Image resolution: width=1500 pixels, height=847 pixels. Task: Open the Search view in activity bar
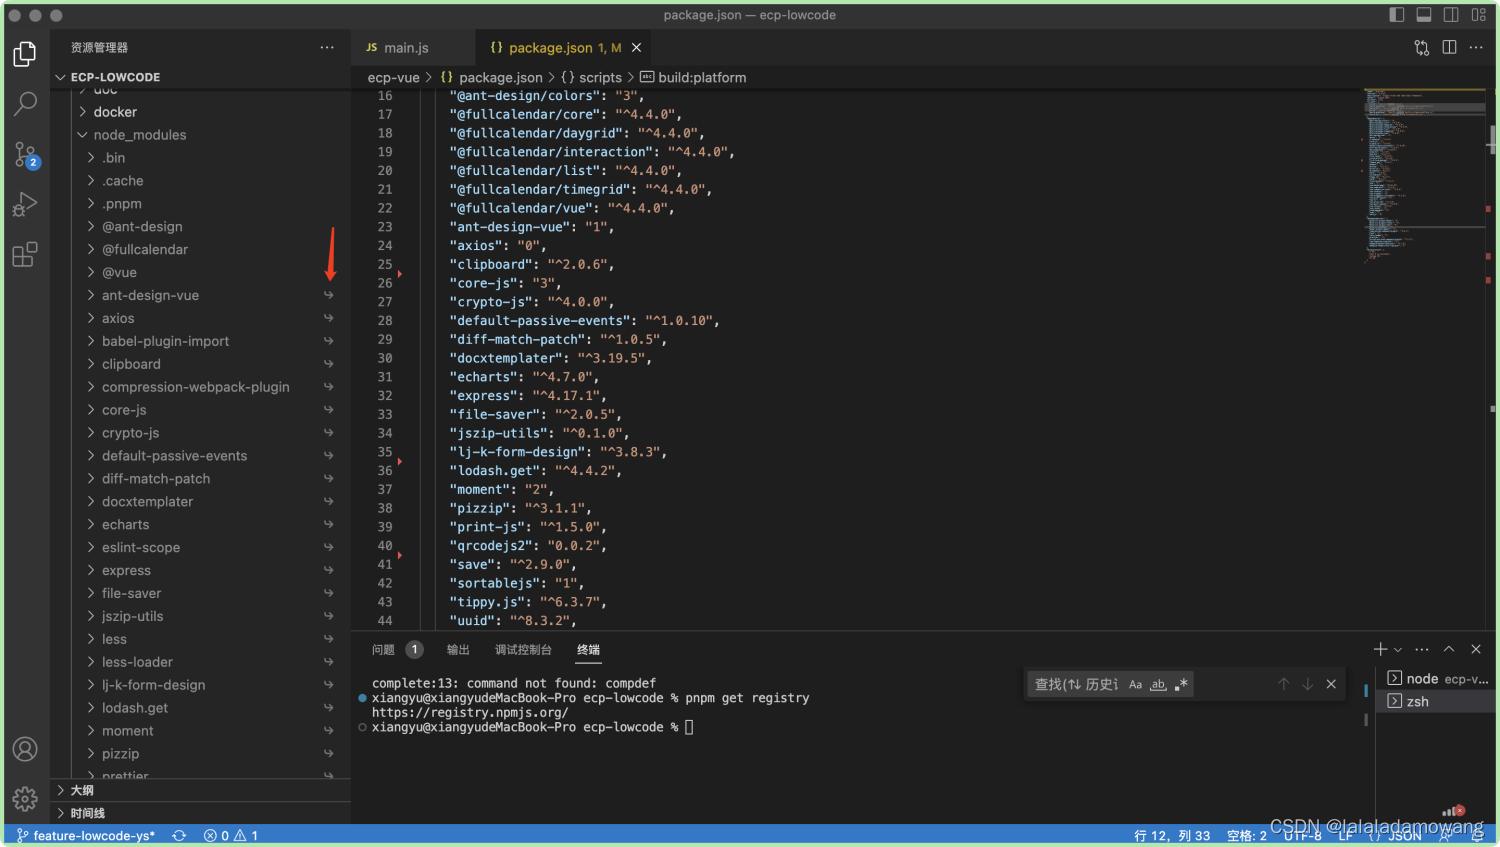tap(25, 103)
